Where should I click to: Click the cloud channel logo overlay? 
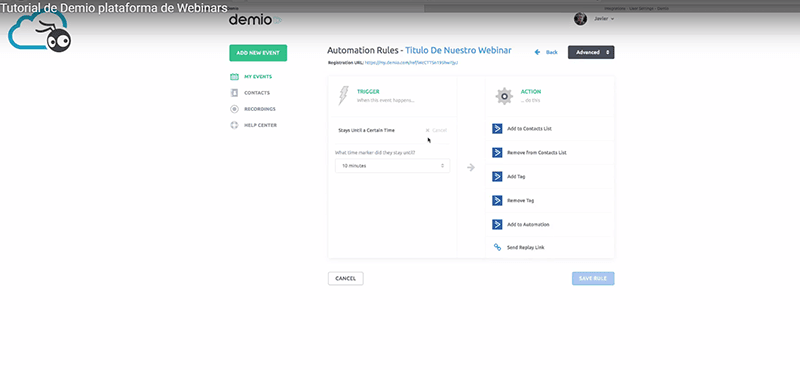pyautogui.click(x=40, y=32)
